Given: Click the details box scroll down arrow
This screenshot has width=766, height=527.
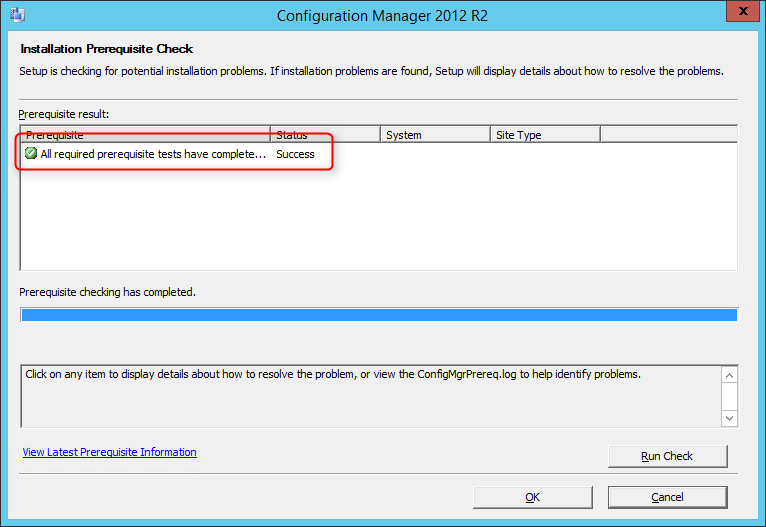Looking at the screenshot, I should 729,418.
